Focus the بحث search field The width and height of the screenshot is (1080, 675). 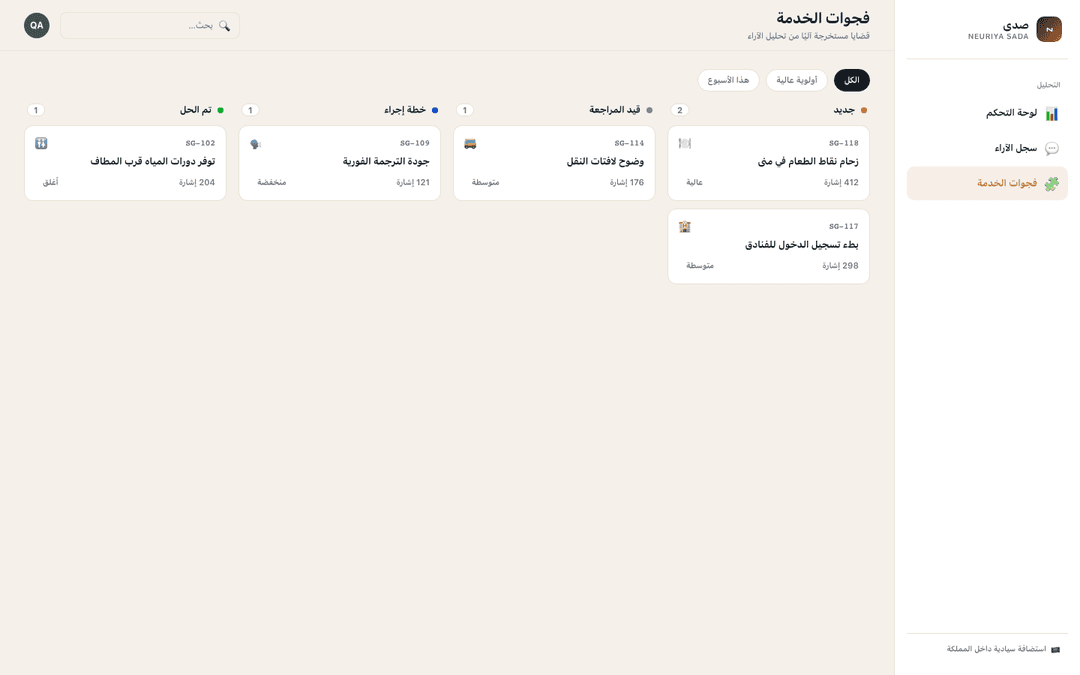coord(150,25)
